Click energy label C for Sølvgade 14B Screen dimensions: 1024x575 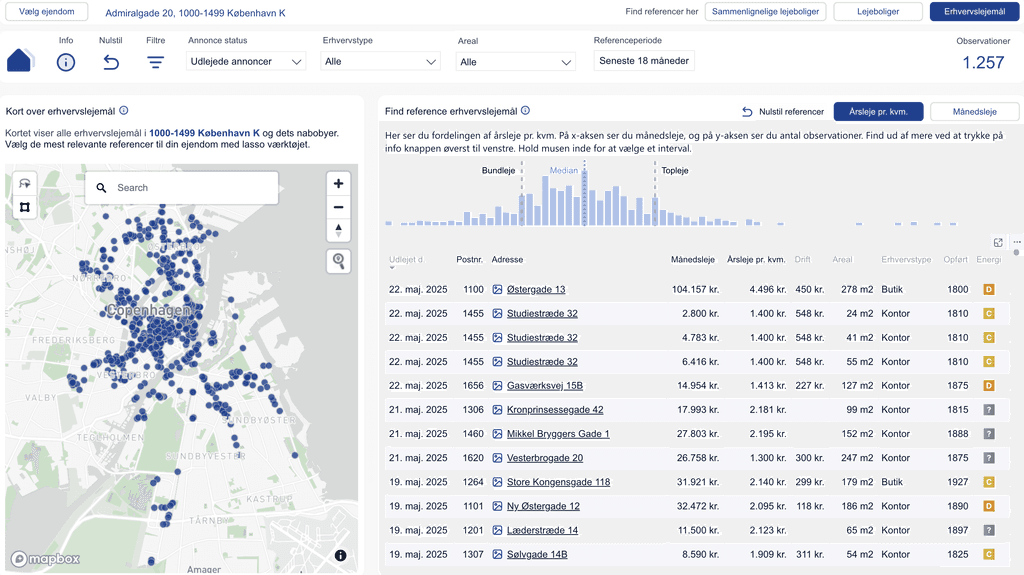[989, 554]
